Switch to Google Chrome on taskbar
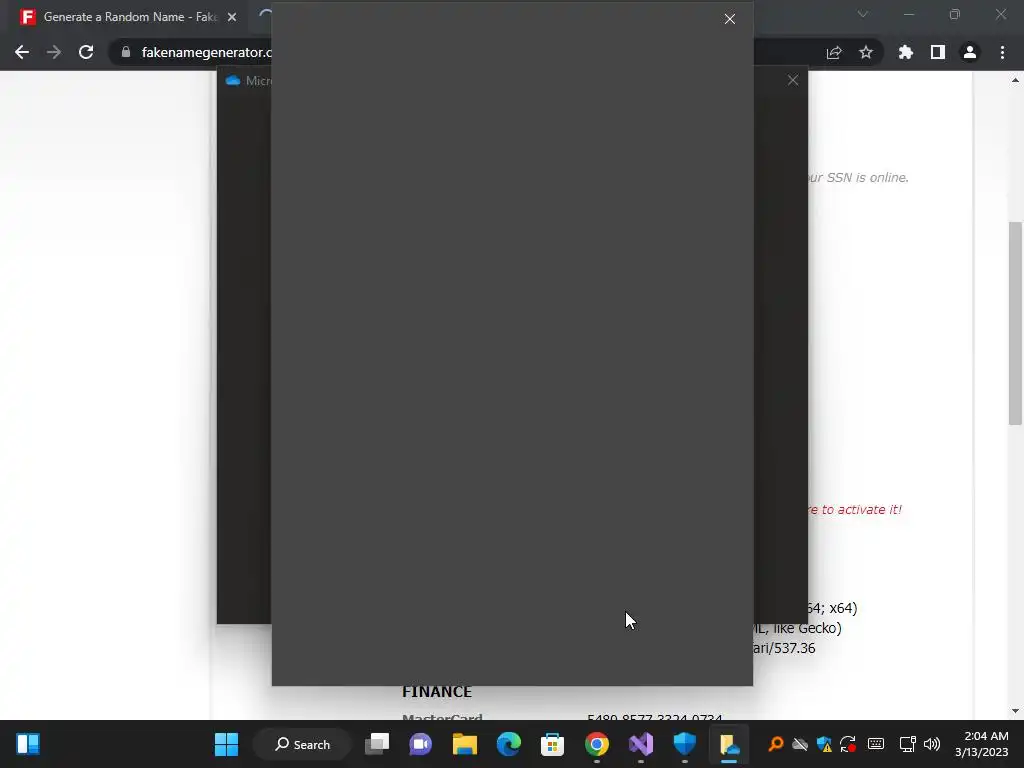 point(596,744)
